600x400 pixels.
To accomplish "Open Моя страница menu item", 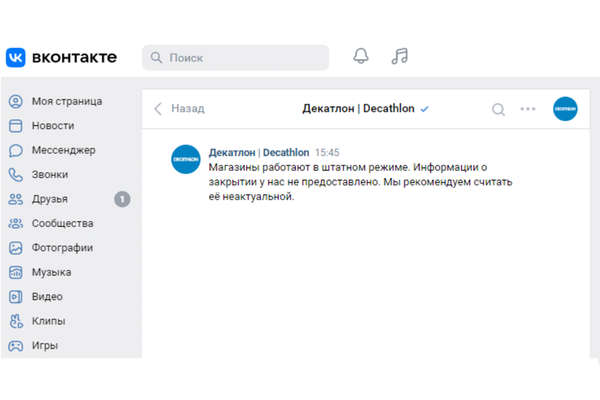I will tap(67, 101).
